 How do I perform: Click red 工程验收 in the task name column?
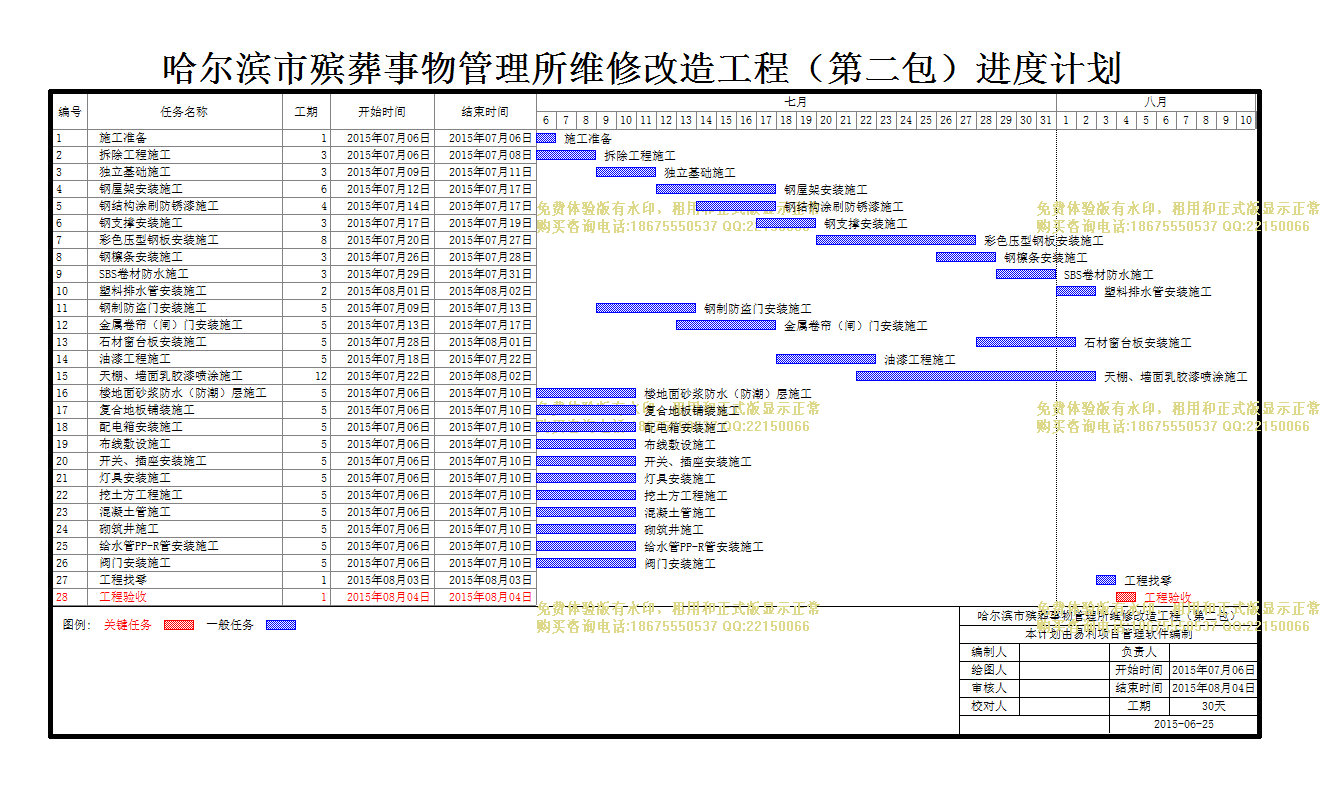[123, 597]
